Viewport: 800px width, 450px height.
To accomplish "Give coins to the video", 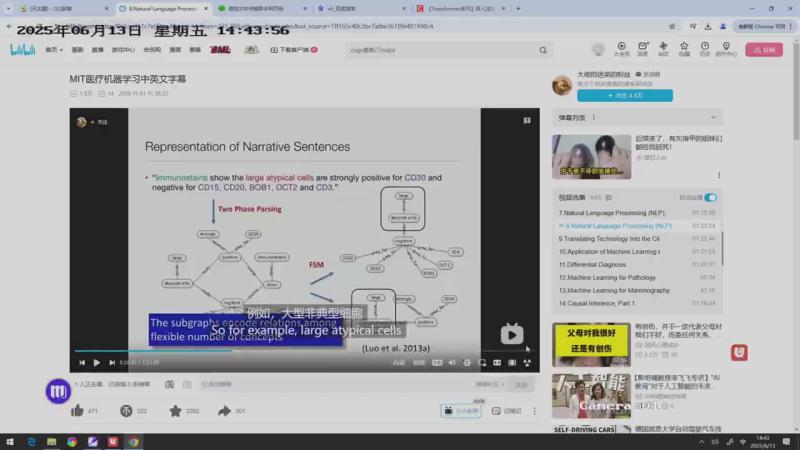I will (x=126, y=411).
